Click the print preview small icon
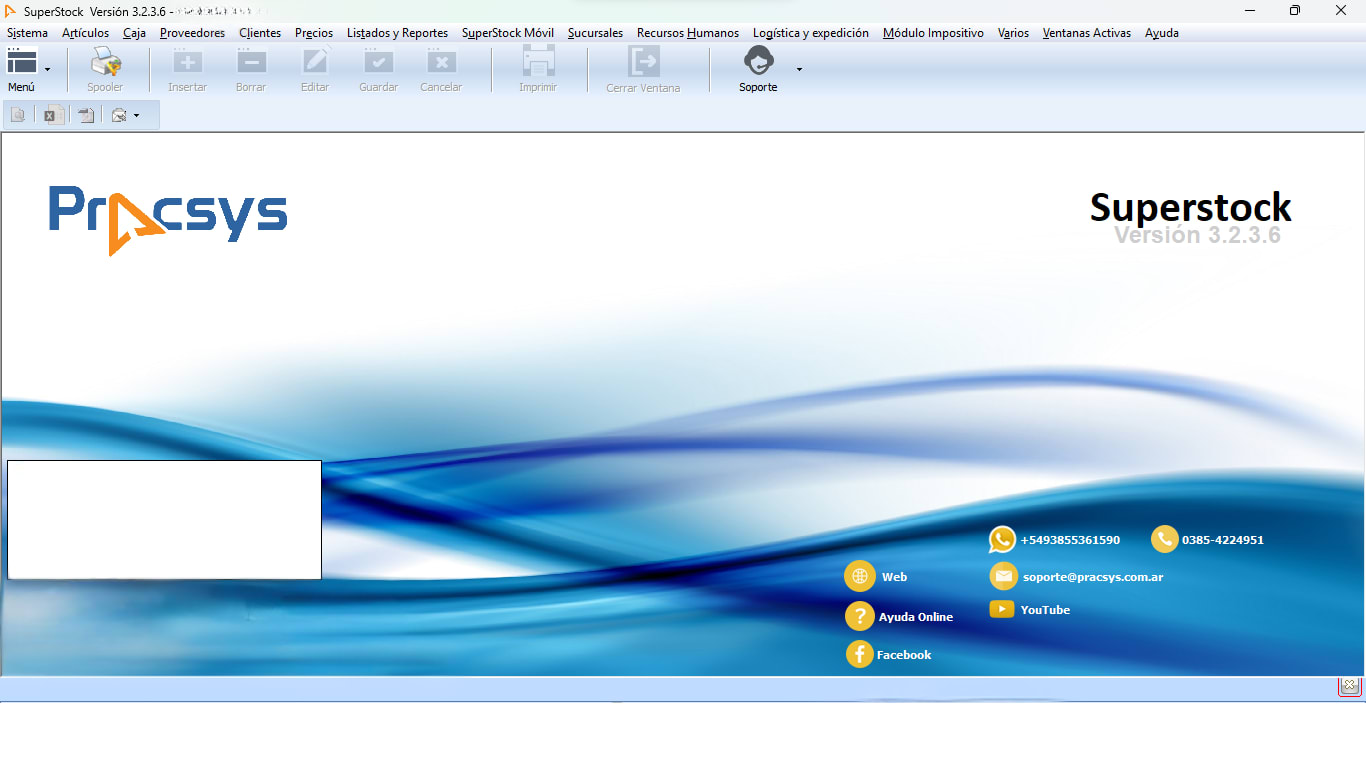 (x=18, y=115)
